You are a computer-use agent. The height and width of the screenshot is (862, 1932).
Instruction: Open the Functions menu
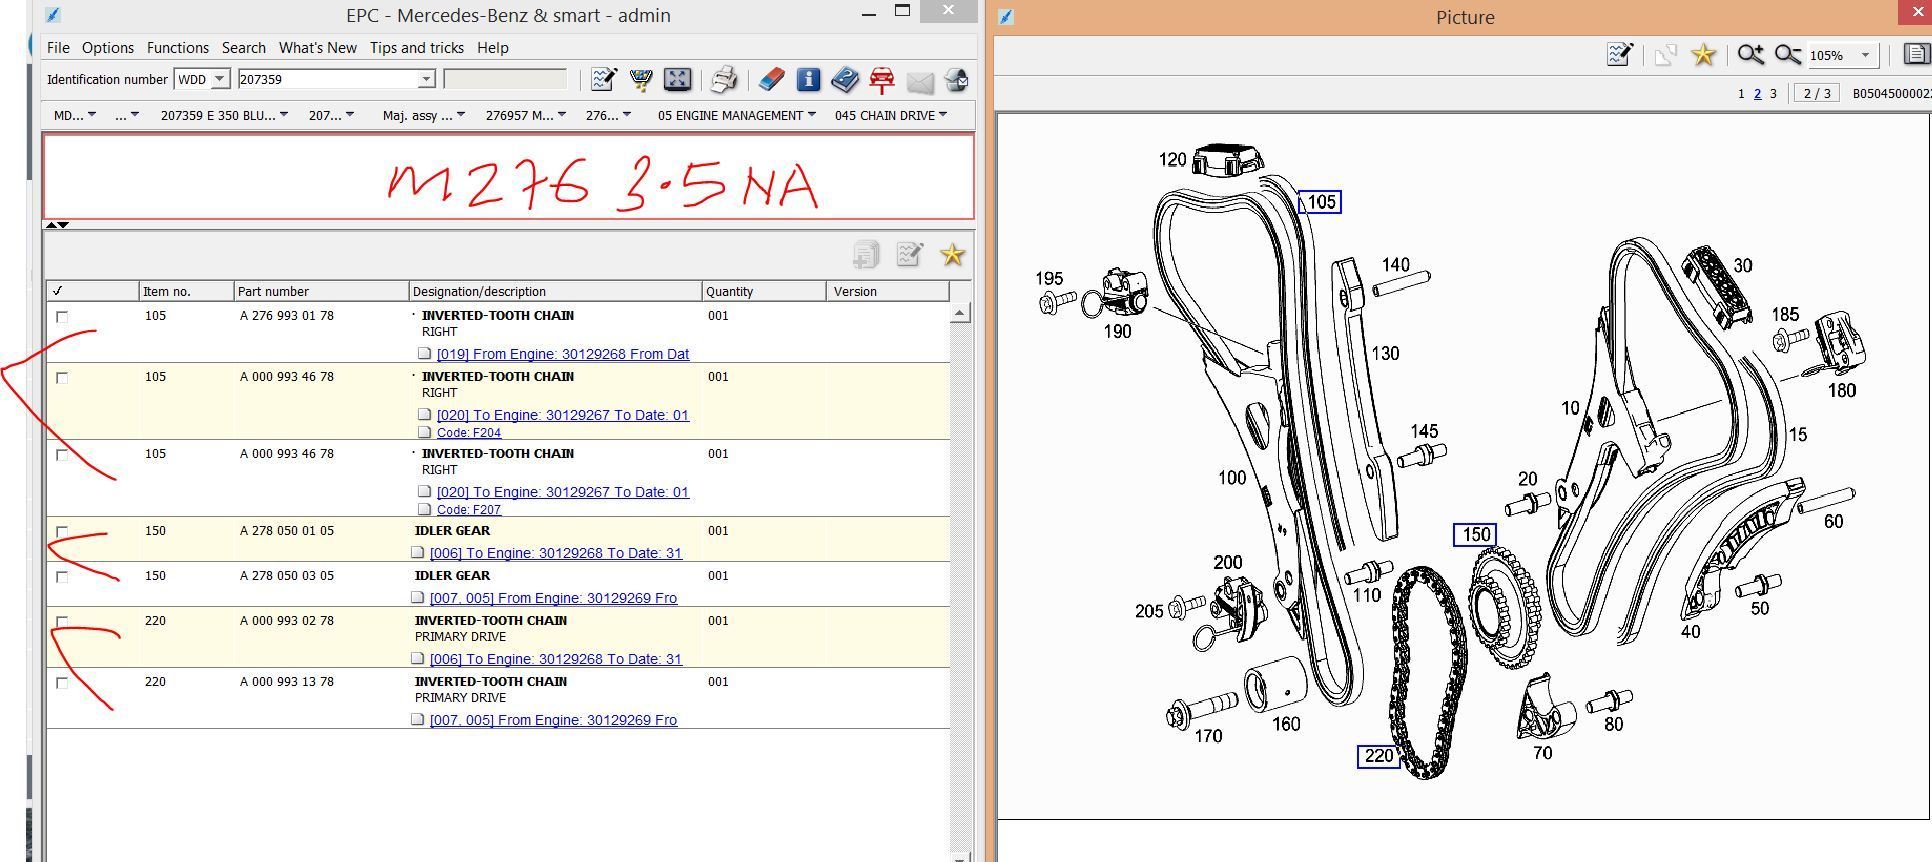(x=177, y=48)
